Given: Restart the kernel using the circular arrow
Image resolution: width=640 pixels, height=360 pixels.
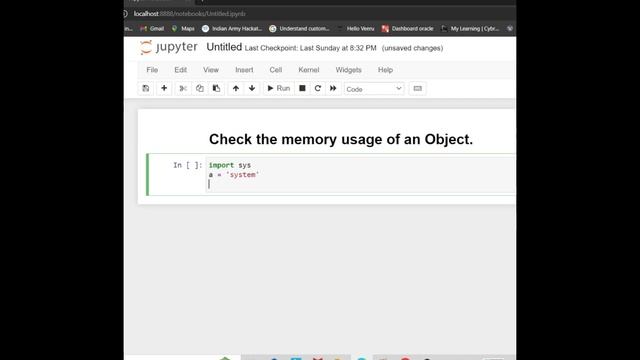Looking at the screenshot, I should point(318,89).
